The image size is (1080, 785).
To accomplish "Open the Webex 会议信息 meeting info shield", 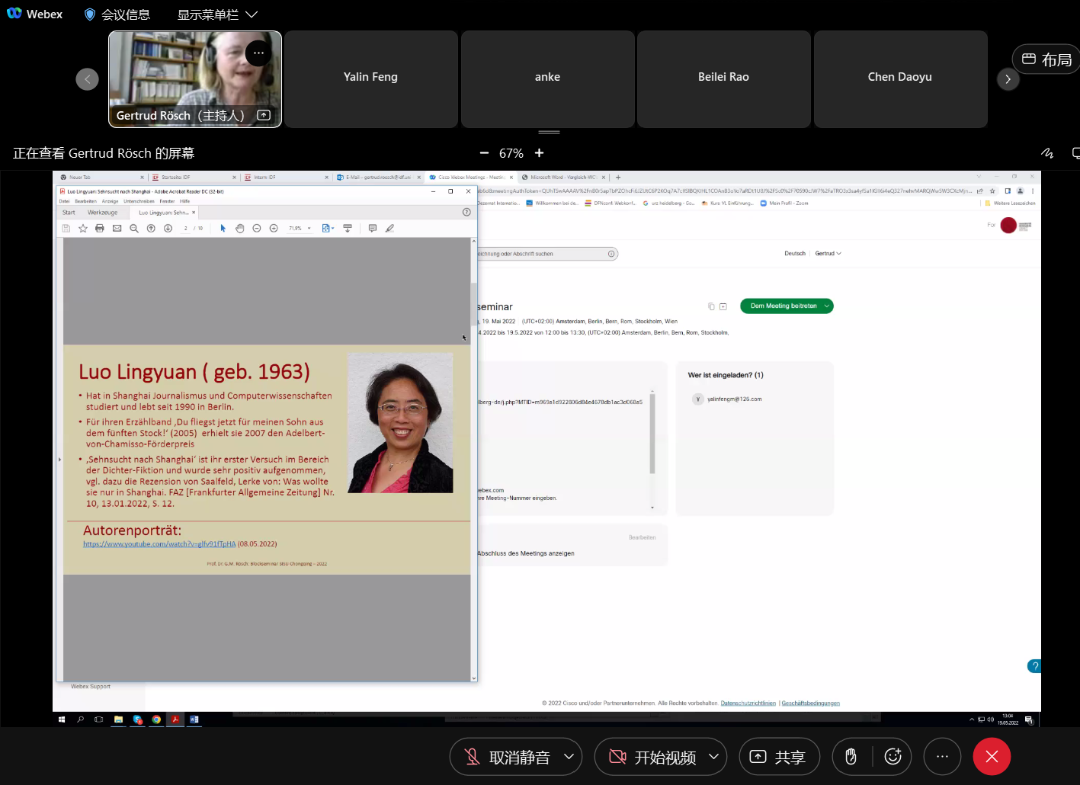I will point(116,14).
